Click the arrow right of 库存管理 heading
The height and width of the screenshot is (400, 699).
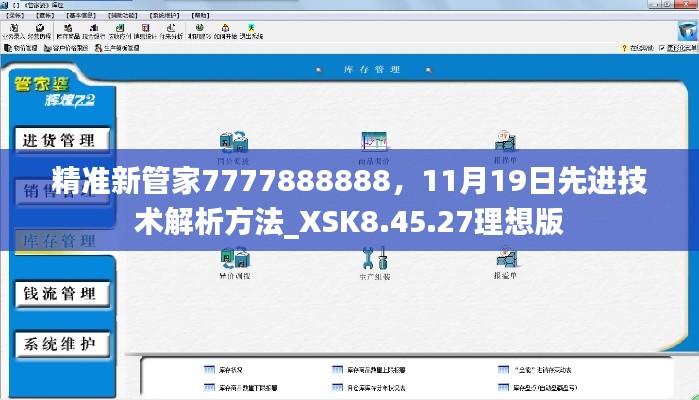point(428,70)
